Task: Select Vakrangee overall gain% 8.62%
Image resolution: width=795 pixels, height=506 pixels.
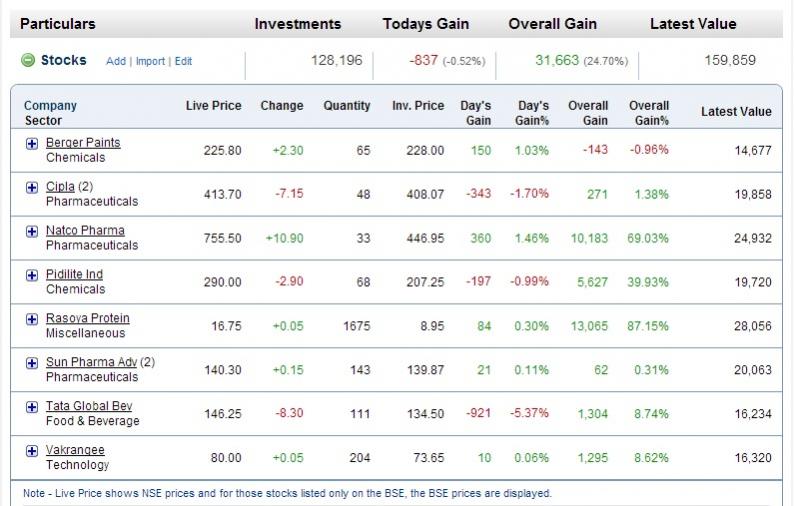Action: [x=651, y=458]
